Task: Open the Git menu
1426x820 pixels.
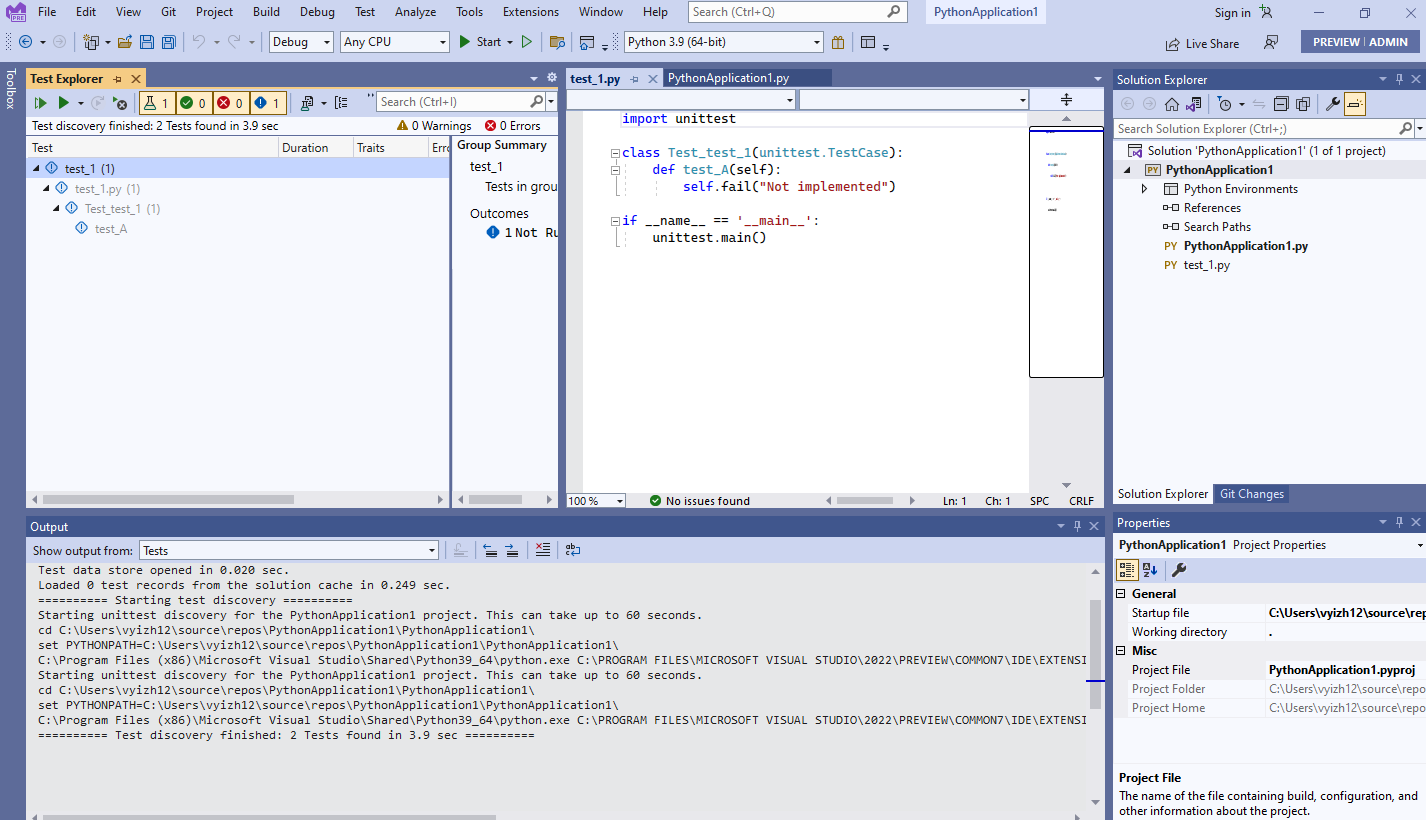Action: 168,12
